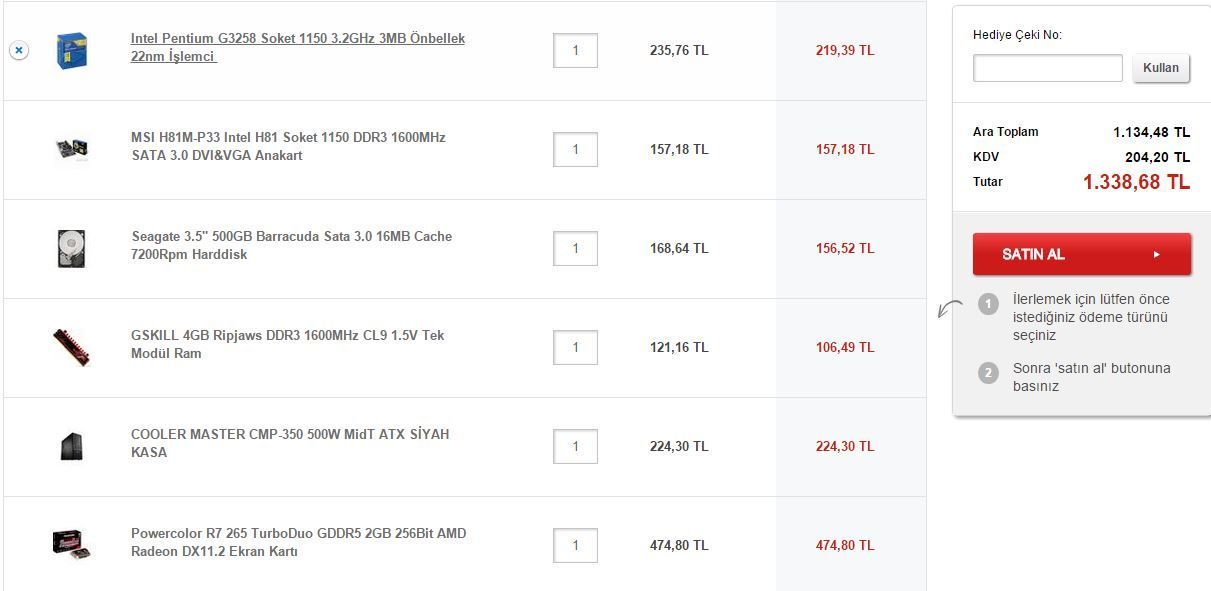Remove the Intel Pentium G3258 item
Screen dimensions: 1211x591
[x=19, y=50]
